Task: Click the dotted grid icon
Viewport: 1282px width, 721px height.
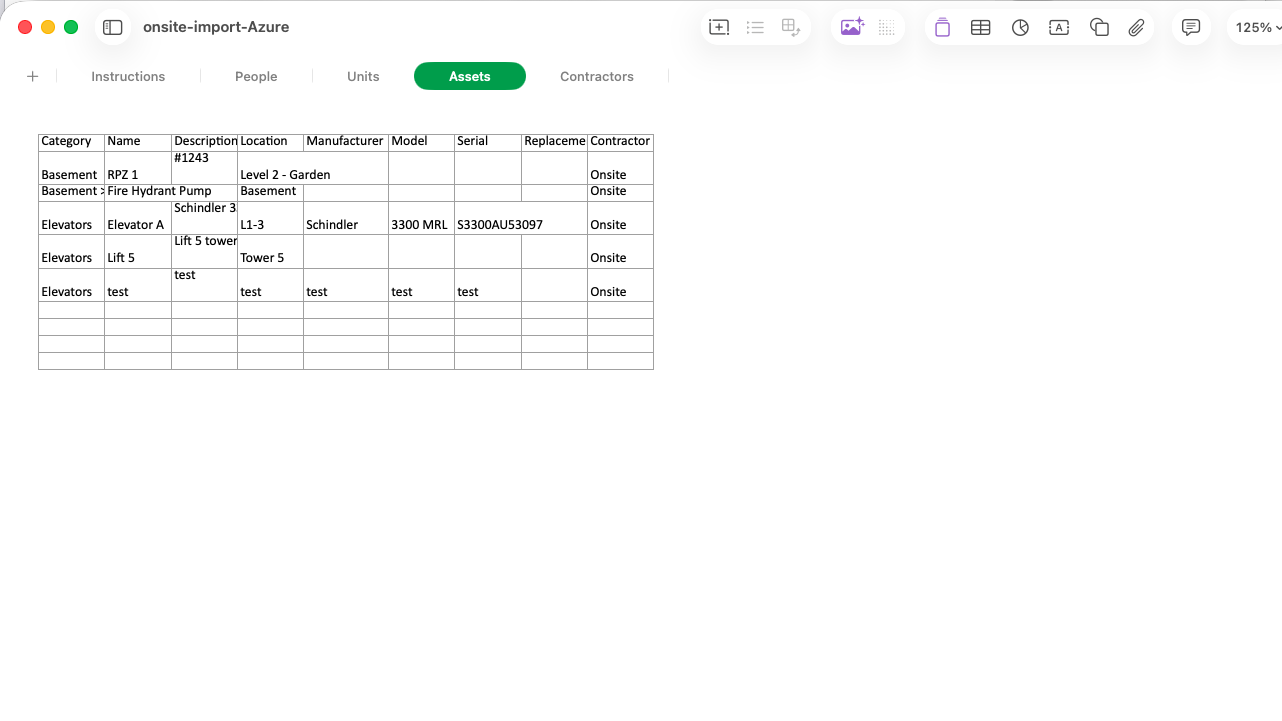Action: (886, 28)
